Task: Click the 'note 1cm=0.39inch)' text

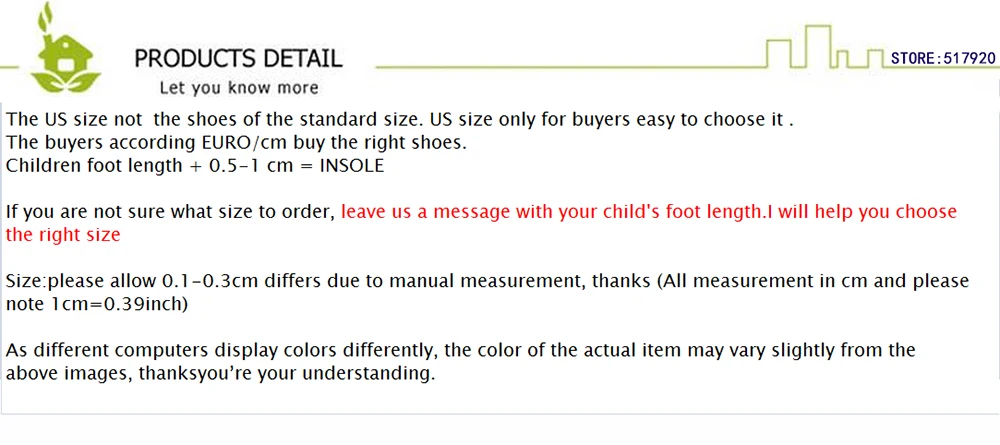Action: tap(97, 305)
